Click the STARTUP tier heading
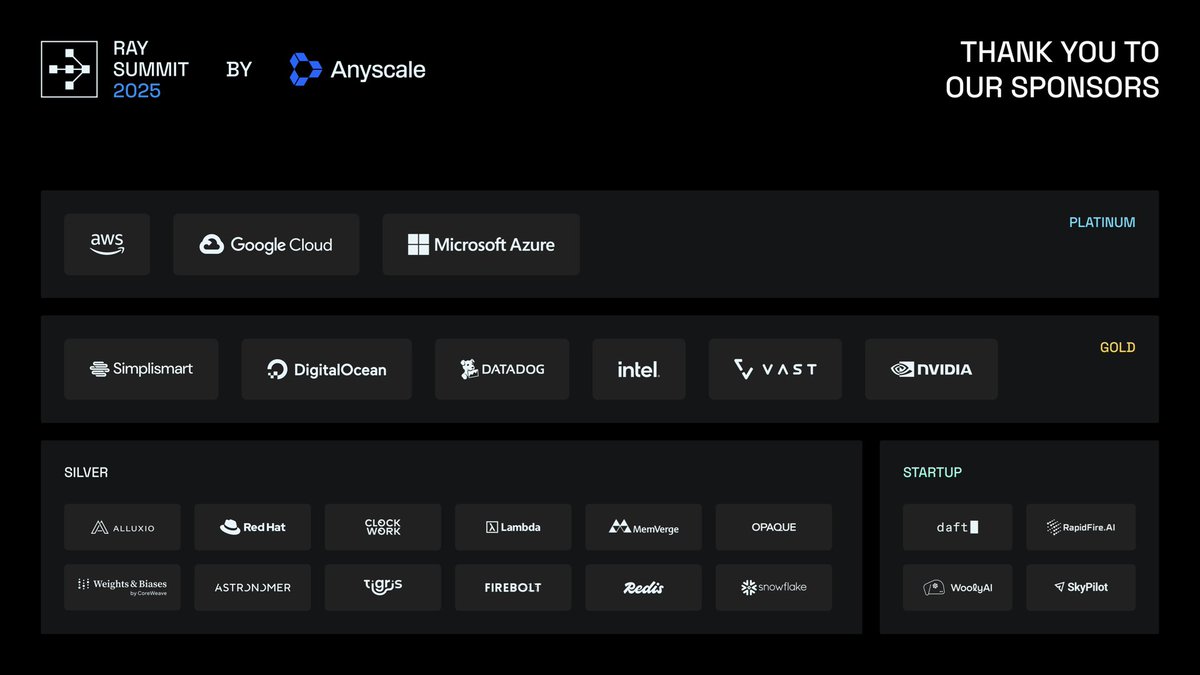This screenshot has height=675, width=1200. point(932,472)
